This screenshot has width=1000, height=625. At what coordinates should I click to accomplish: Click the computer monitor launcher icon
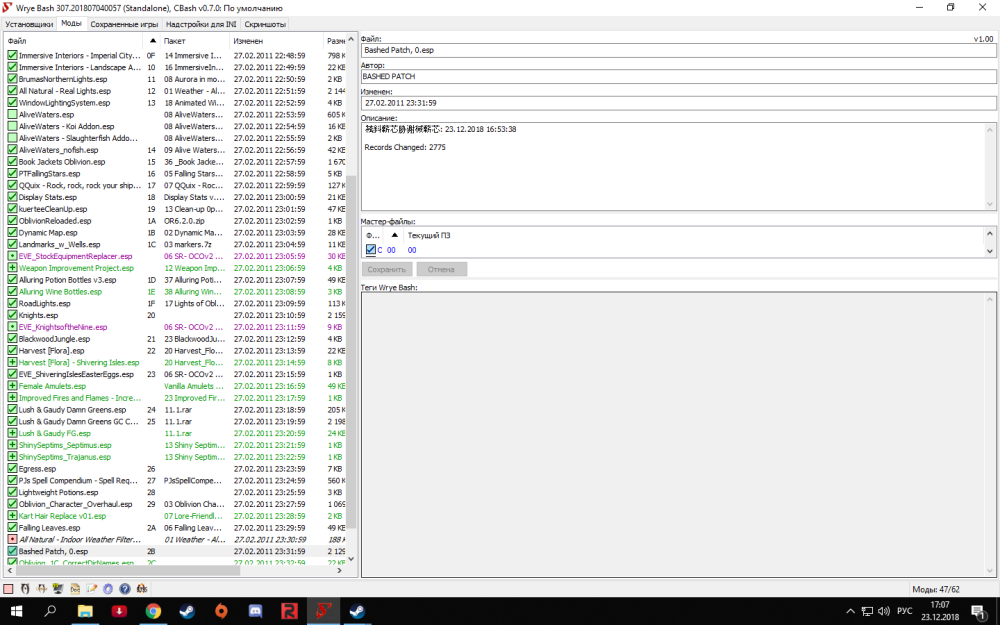(58, 589)
